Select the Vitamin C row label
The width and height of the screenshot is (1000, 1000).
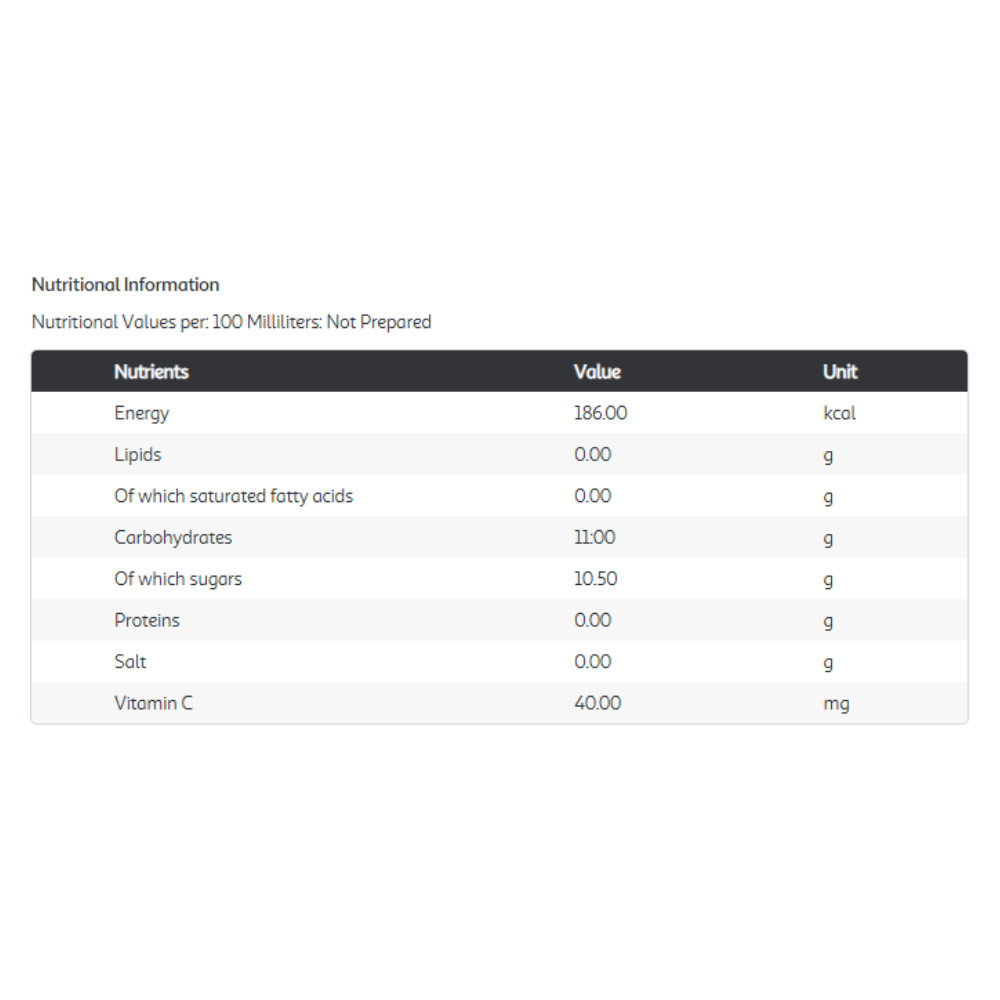tap(153, 704)
